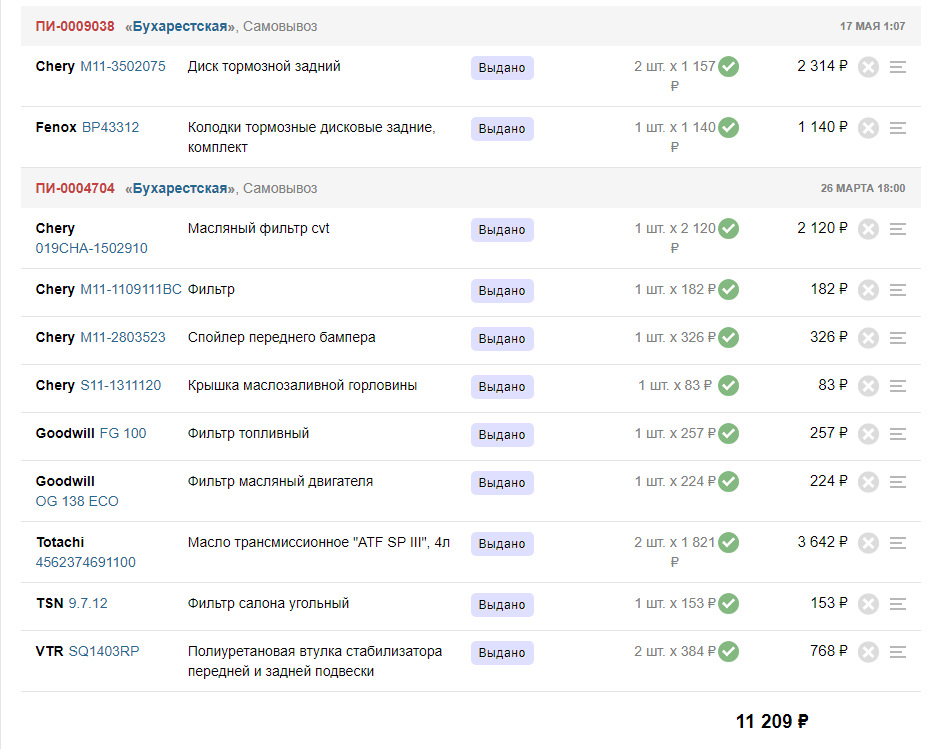Click green checkmark for Спойлер переднего бампера
This screenshot has height=749, width=936.
click(728, 337)
